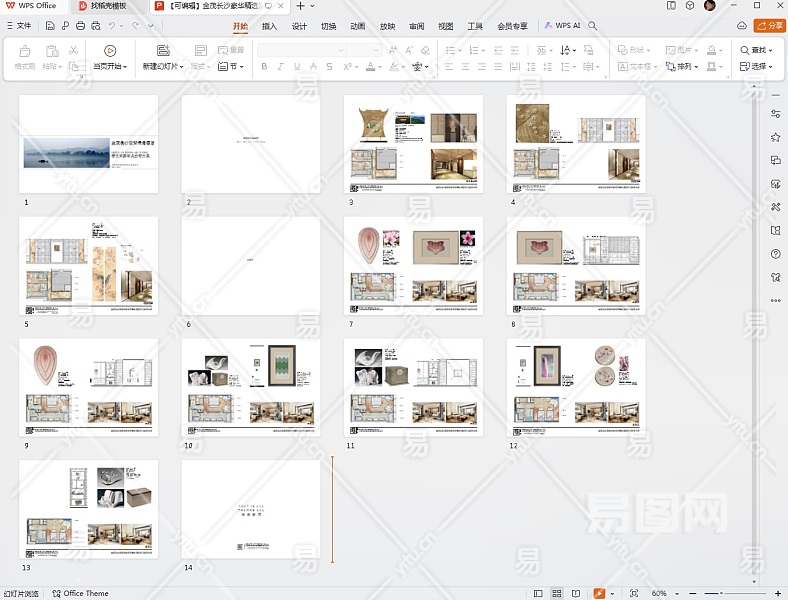Switch to normal view in the status bar
The width and height of the screenshot is (788, 600).
(538, 593)
